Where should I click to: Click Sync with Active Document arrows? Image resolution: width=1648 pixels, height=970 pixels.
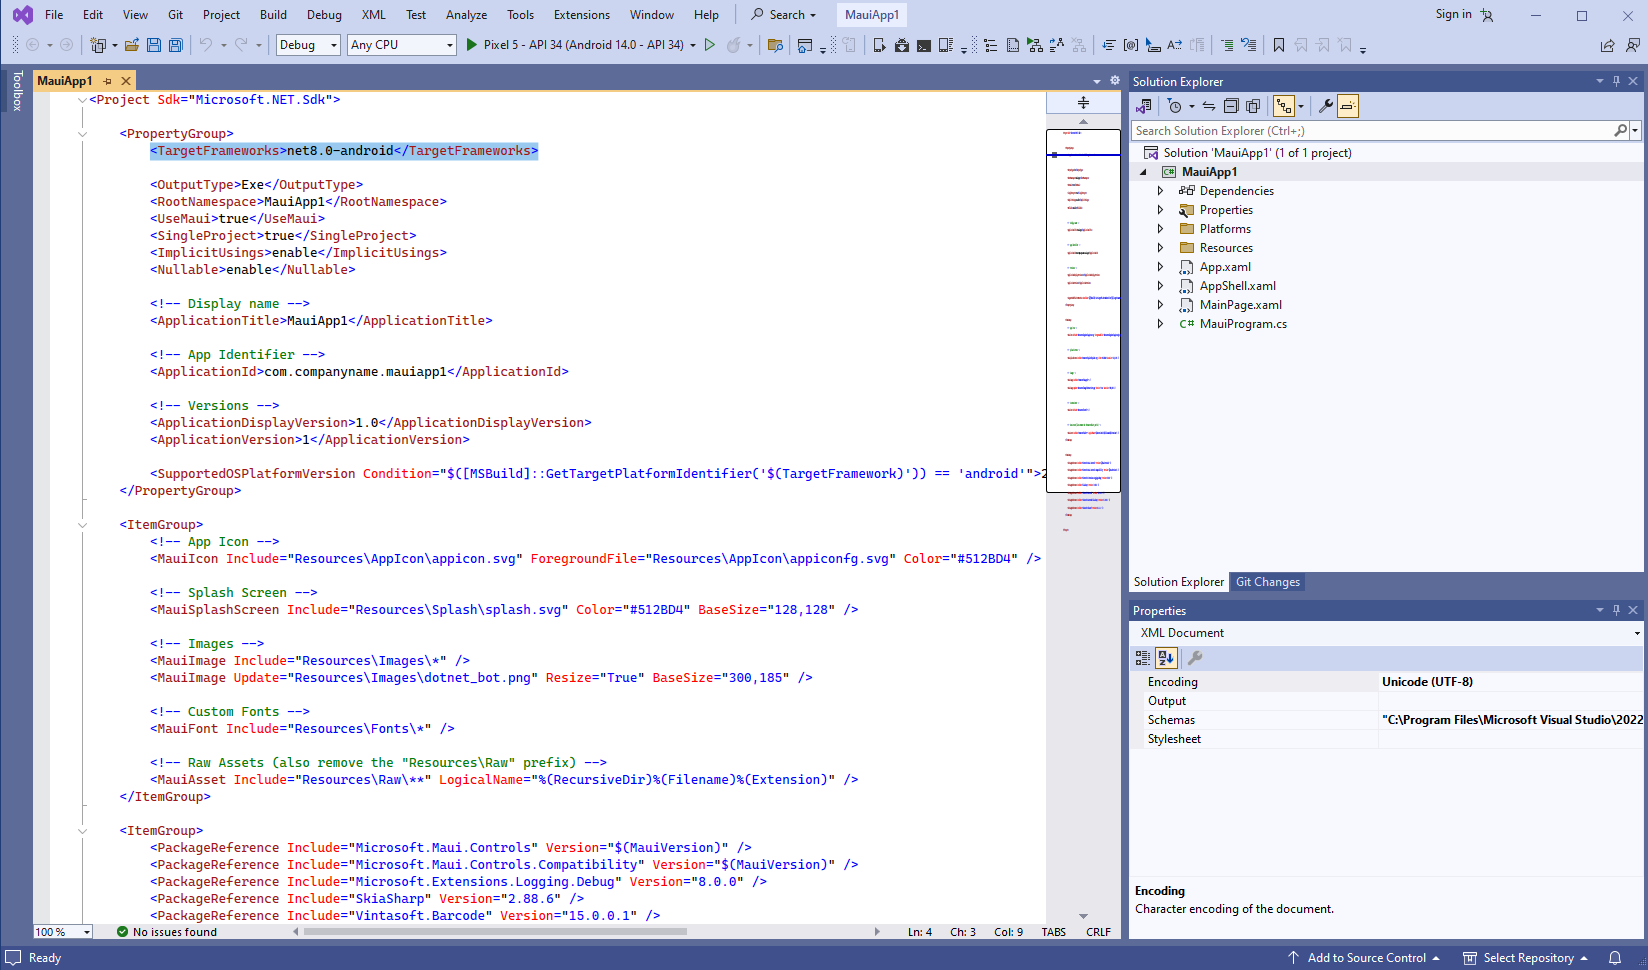(1209, 106)
